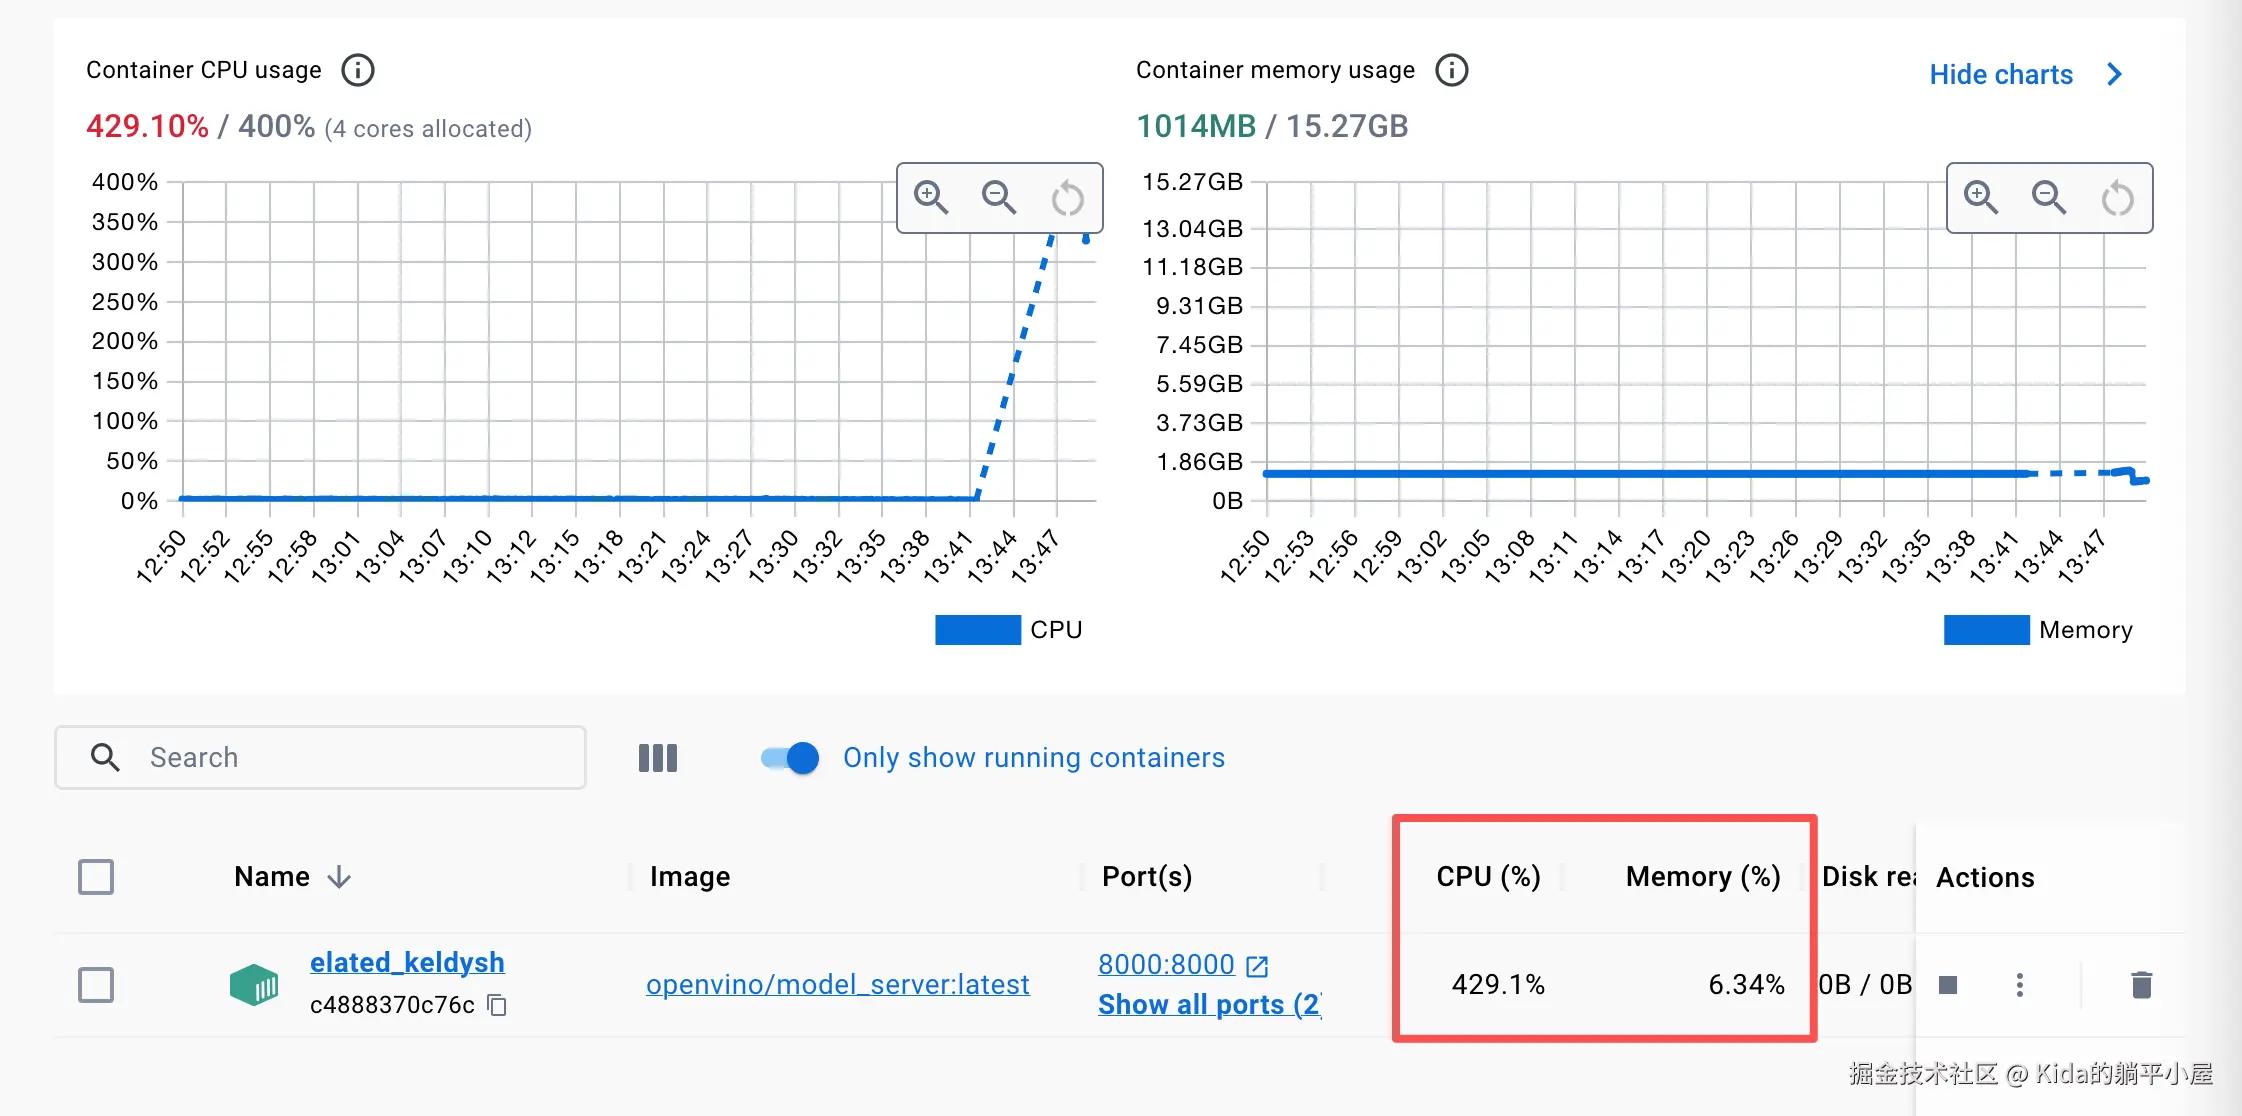Delete the elated_keldysh container

(x=2141, y=985)
